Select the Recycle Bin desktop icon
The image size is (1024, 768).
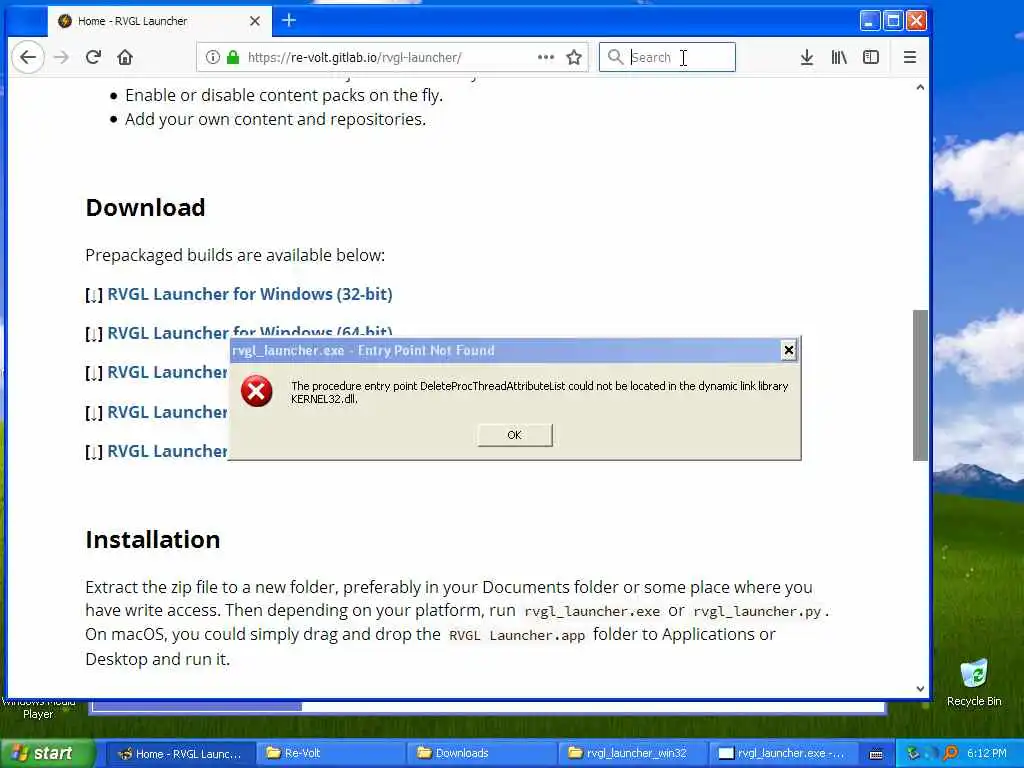pyautogui.click(x=974, y=683)
